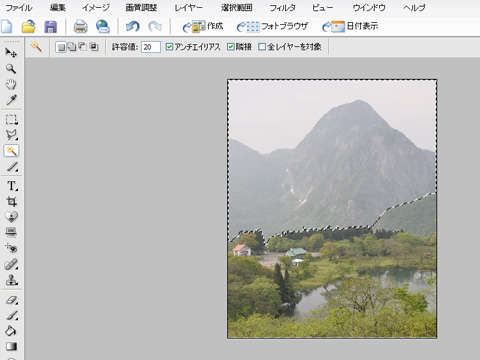Viewport: 480px width, 360px height.
Task: Choose the Add to Selection mode
Action: [72, 47]
